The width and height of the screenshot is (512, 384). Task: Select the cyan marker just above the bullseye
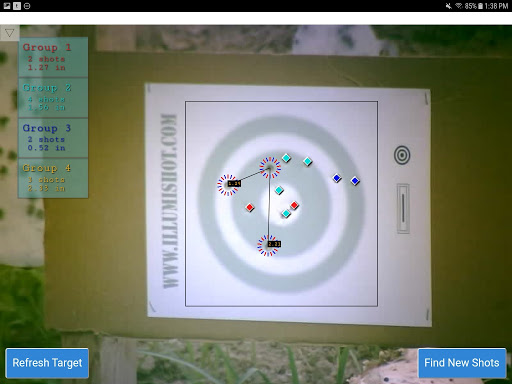click(279, 190)
